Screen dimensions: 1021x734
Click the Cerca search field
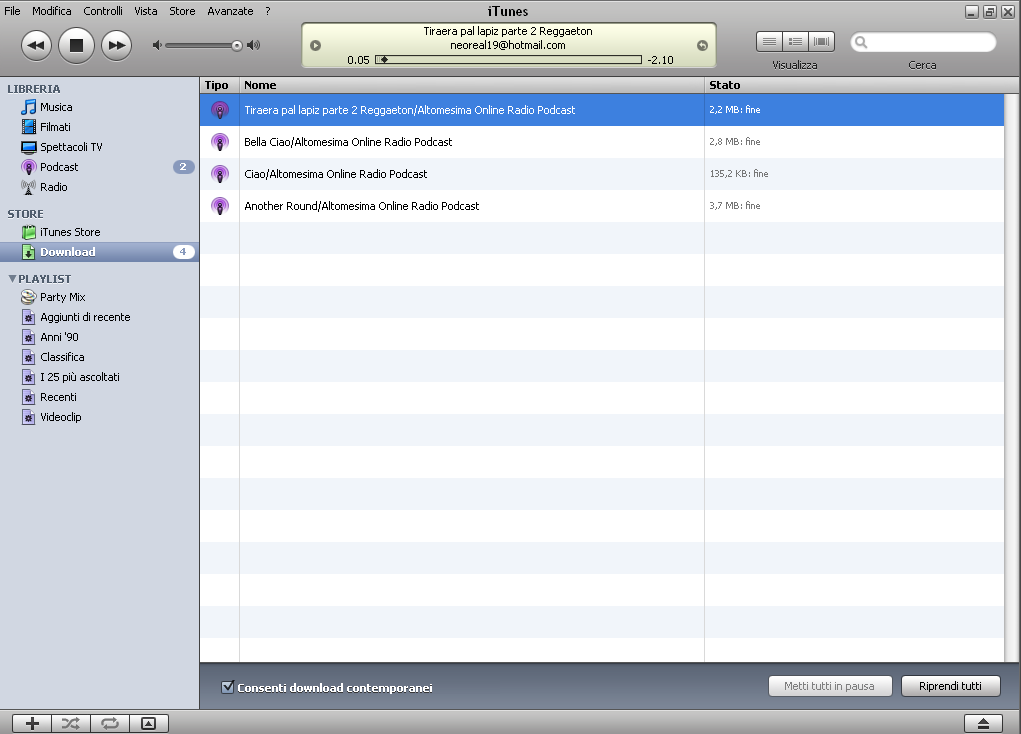(923, 42)
